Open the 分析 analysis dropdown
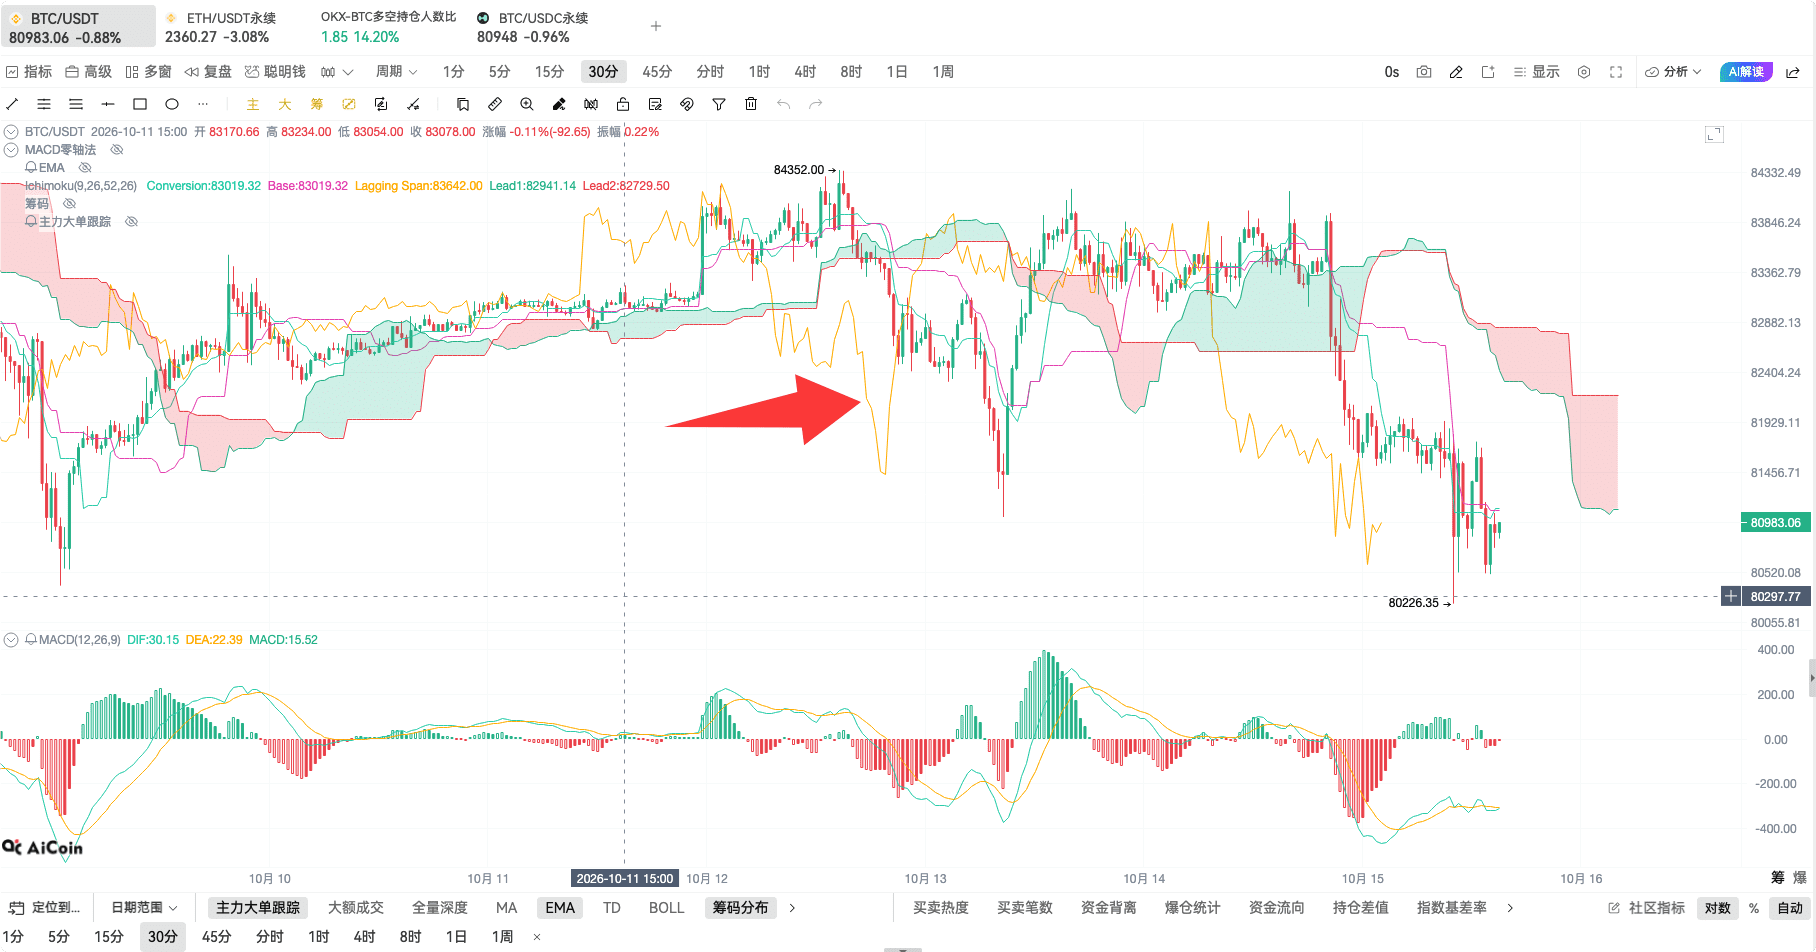 point(1674,72)
